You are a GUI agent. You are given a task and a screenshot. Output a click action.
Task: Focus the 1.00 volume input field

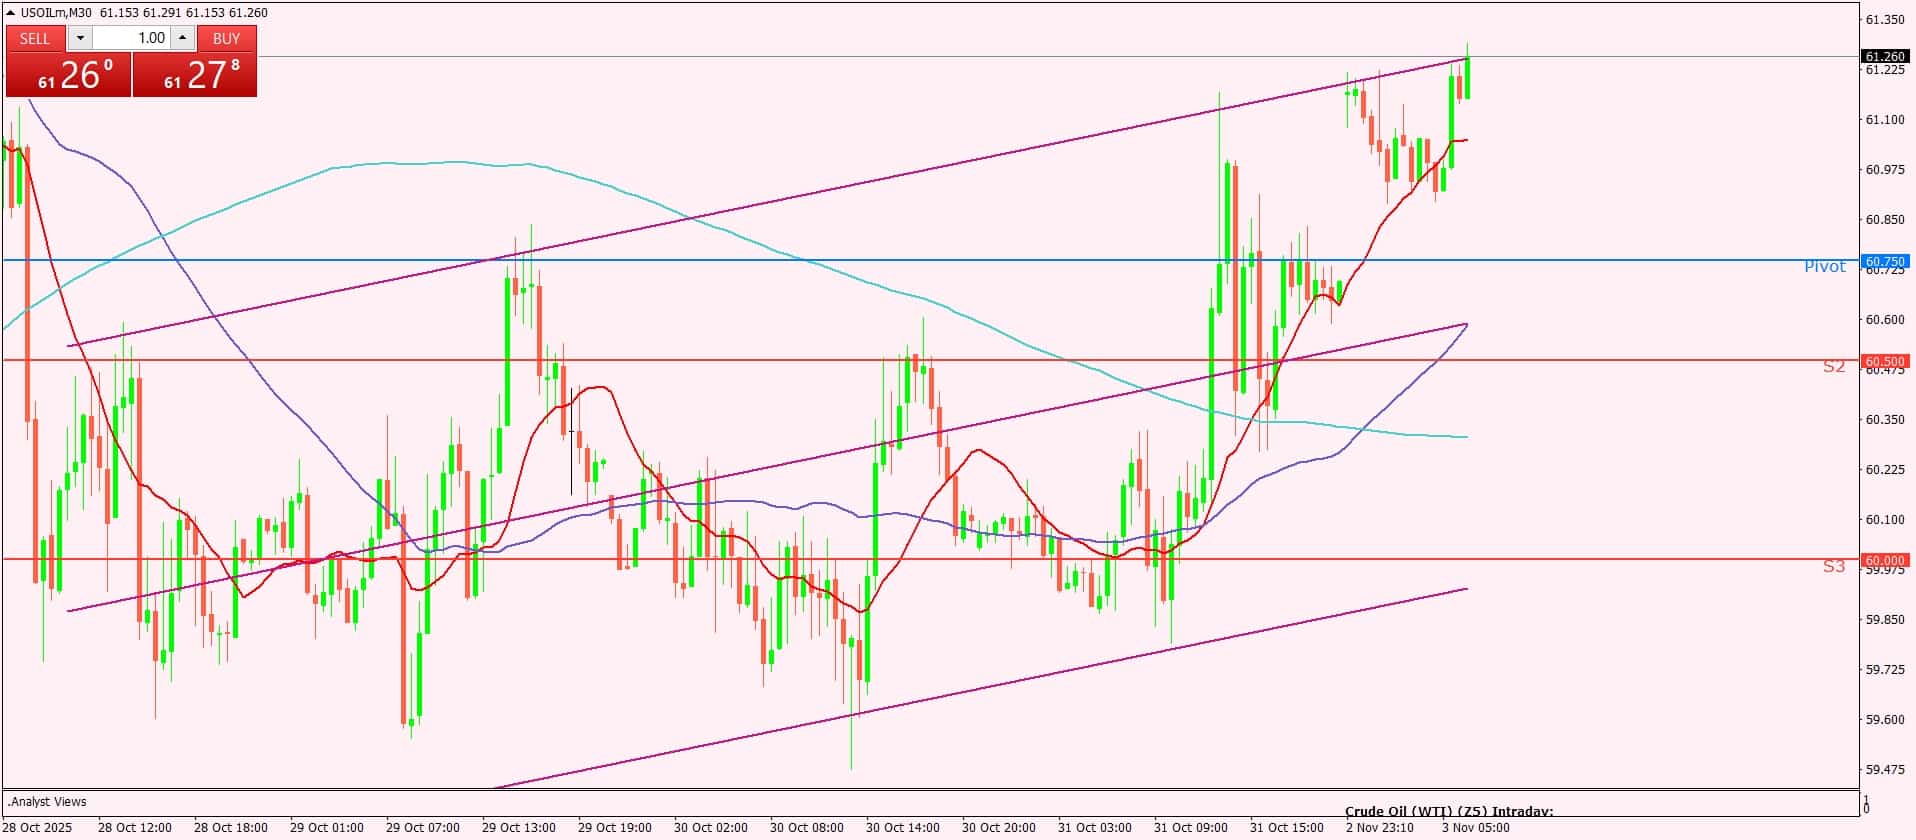click(x=131, y=38)
